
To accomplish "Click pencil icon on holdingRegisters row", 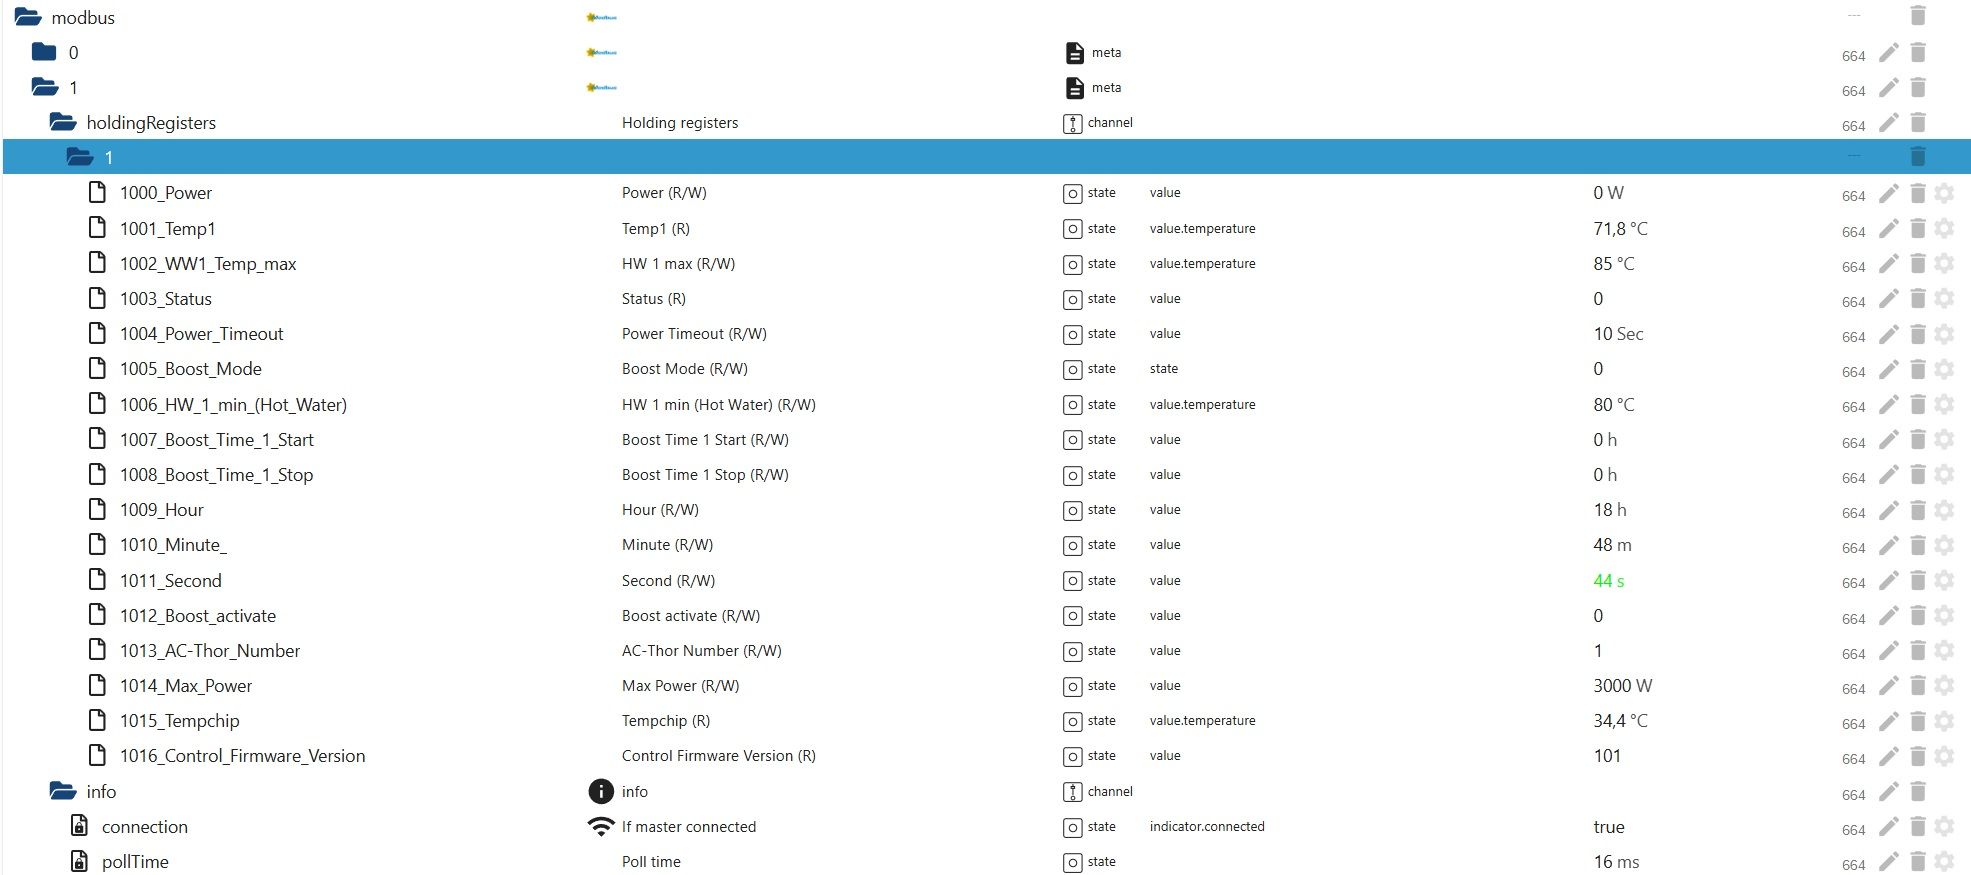I will [1888, 123].
